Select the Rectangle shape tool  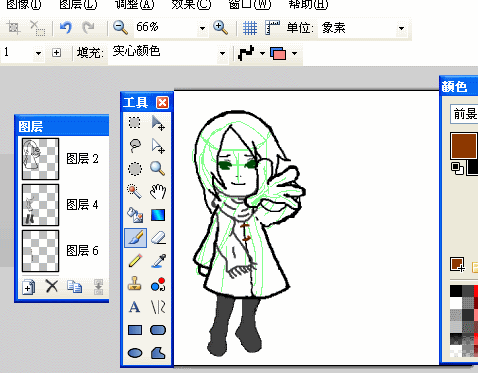[135, 330]
